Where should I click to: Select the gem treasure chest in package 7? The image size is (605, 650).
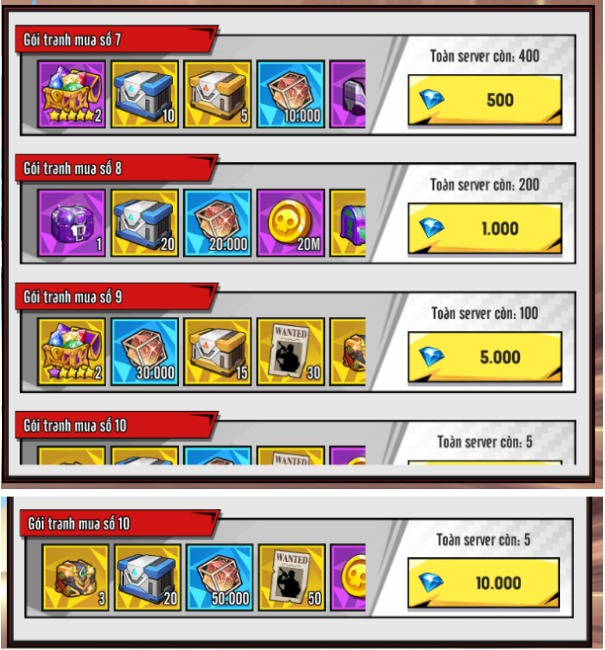[71, 94]
